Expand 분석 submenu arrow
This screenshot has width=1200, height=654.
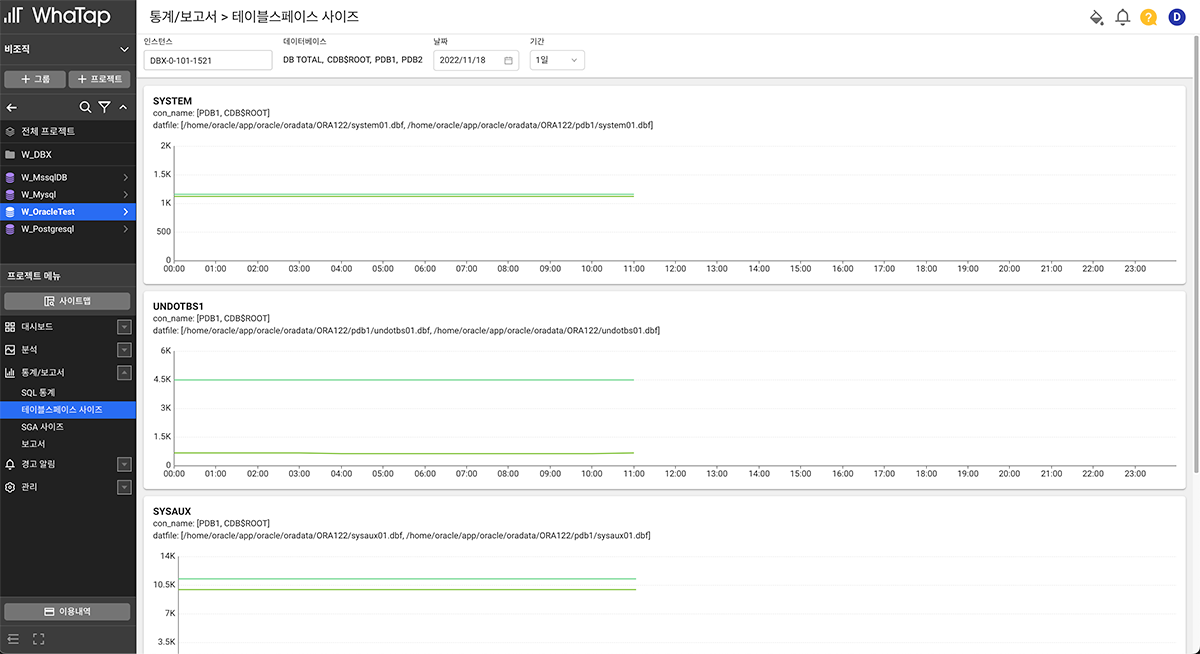[x=124, y=350]
